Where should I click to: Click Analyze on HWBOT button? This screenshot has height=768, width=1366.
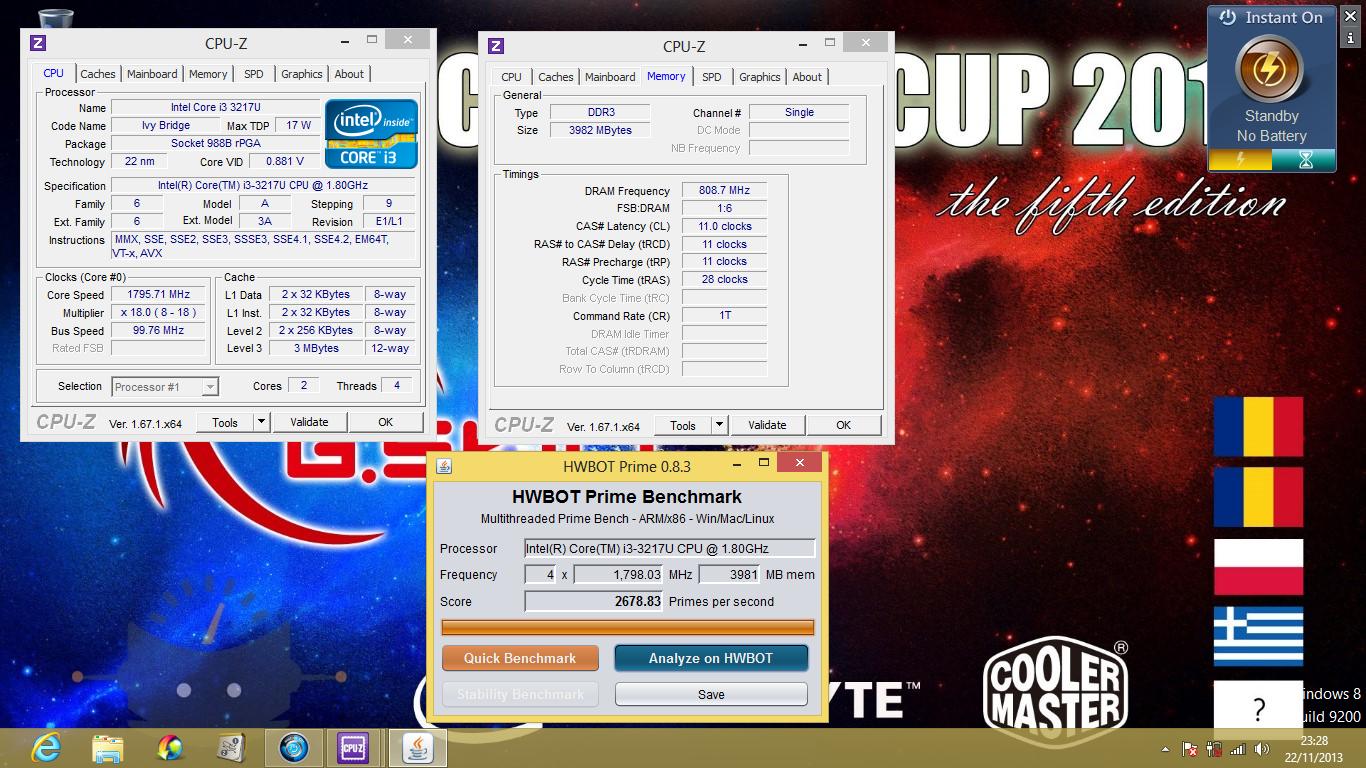click(711, 658)
